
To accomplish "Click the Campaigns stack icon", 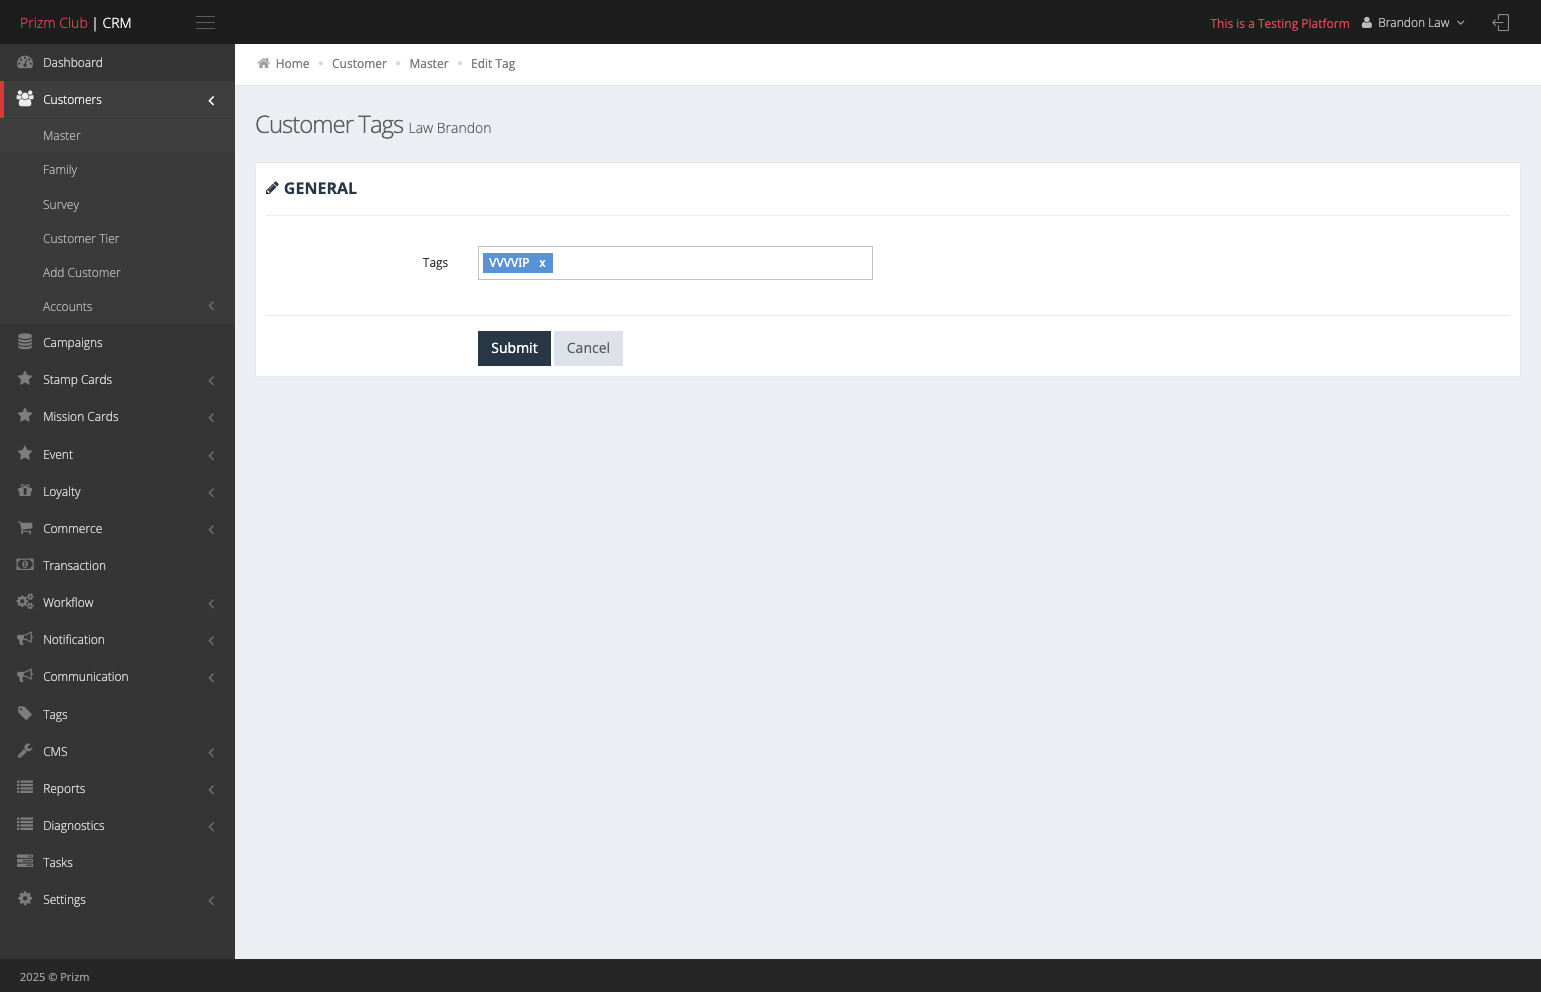I will point(25,342).
